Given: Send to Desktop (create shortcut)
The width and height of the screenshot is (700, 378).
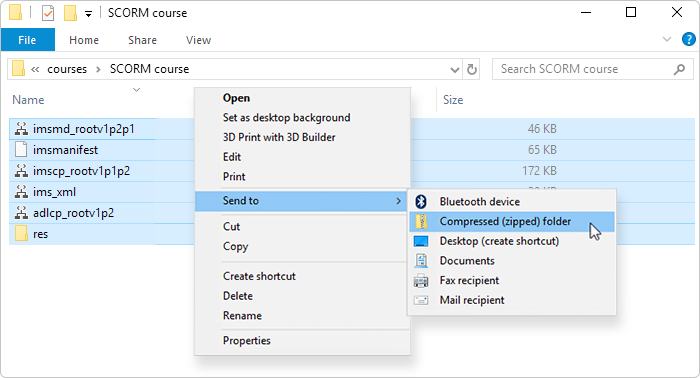Looking at the screenshot, I should [512, 241].
